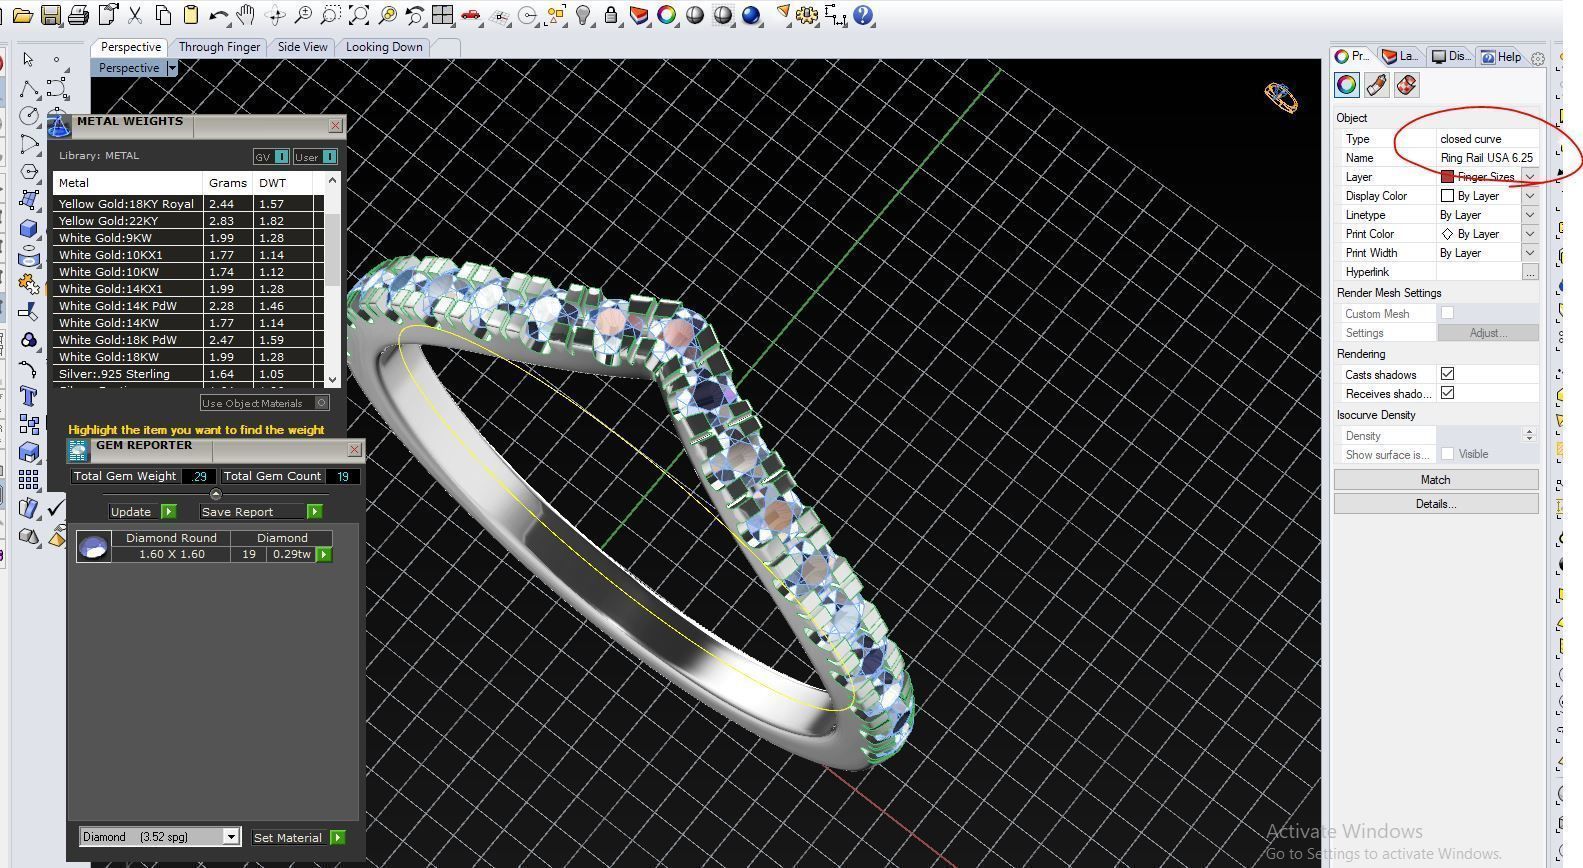Screen dimensions: 1583x868
Task: Open the Layer dropdown for Finger Sizes
Action: 1530,177
